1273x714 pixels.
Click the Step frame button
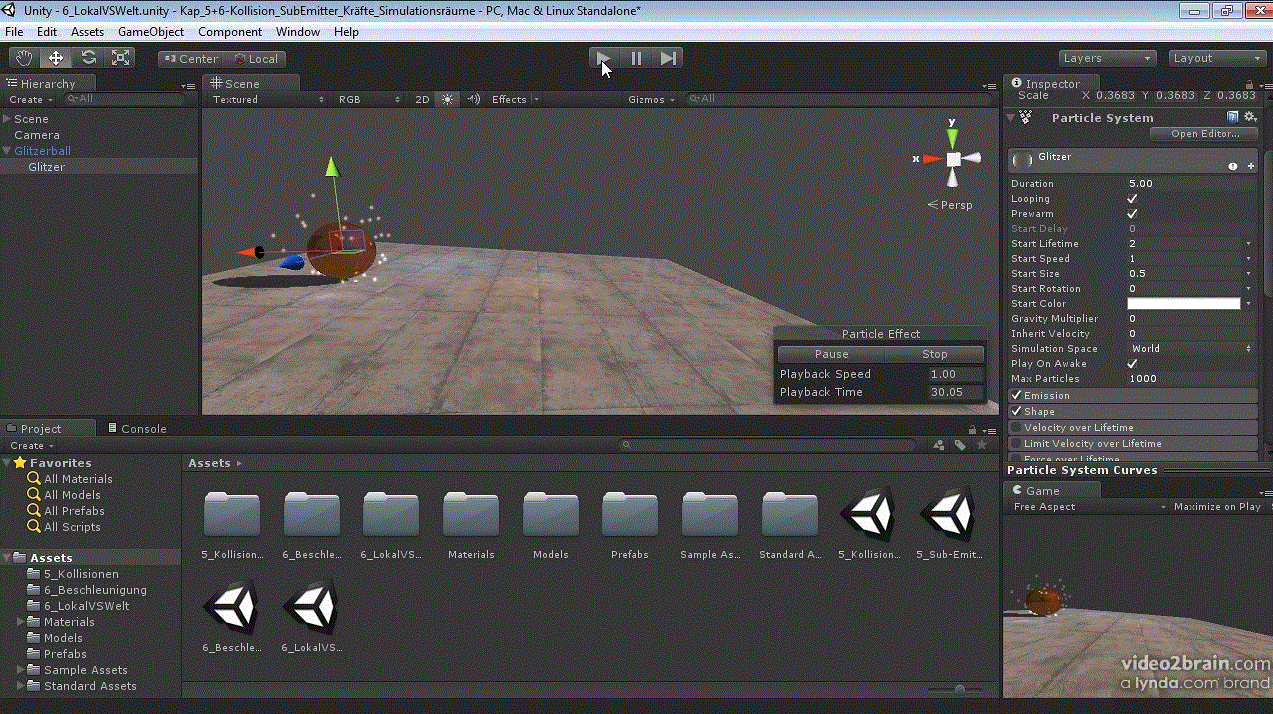click(668, 58)
